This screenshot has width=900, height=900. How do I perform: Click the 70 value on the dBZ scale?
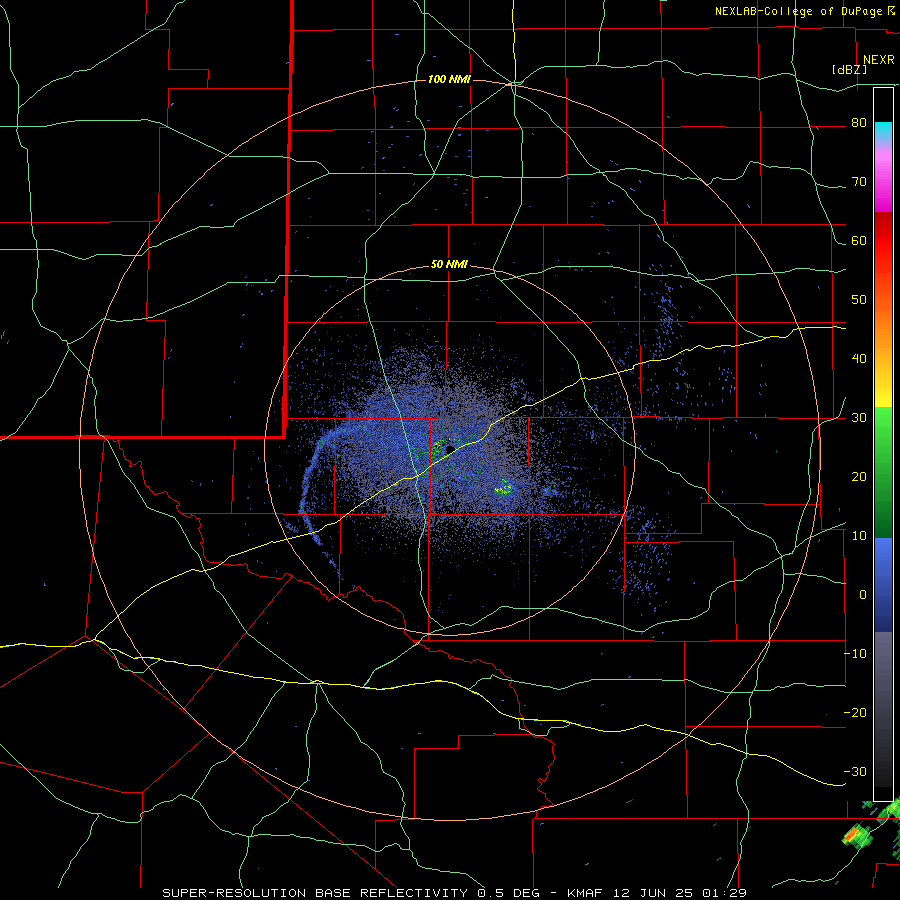coord(859,182)
